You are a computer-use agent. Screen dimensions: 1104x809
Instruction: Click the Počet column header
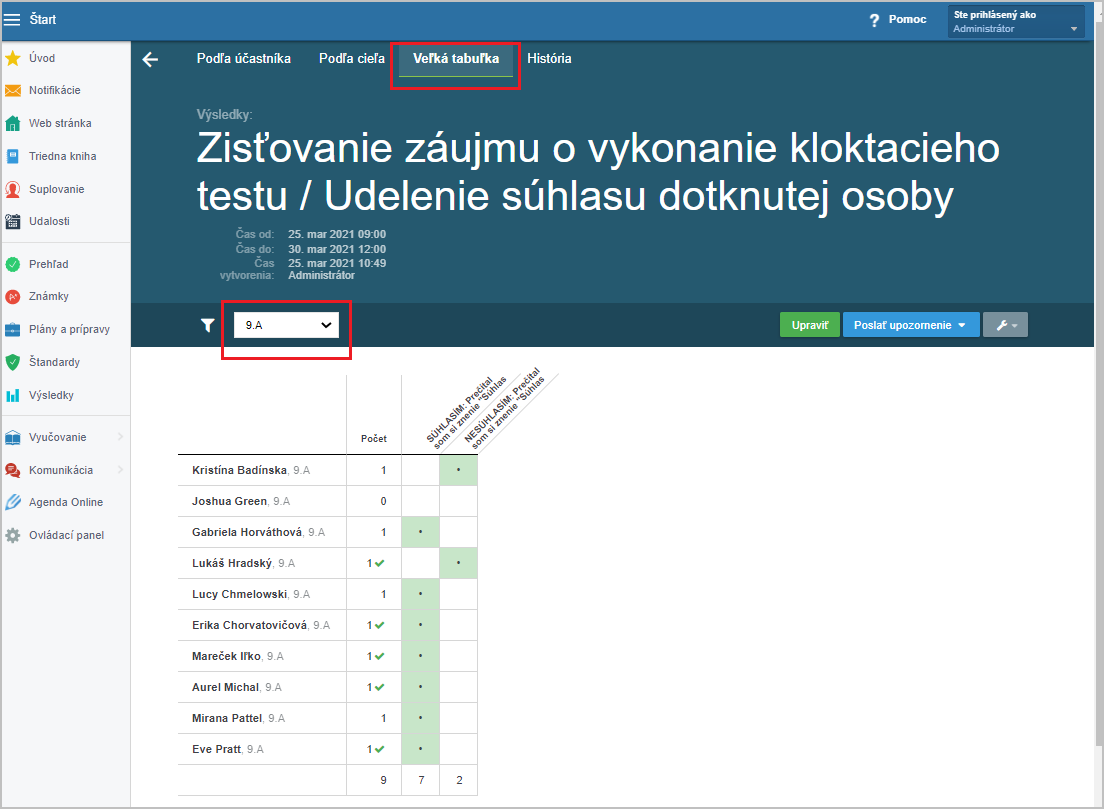click(374, 439)
